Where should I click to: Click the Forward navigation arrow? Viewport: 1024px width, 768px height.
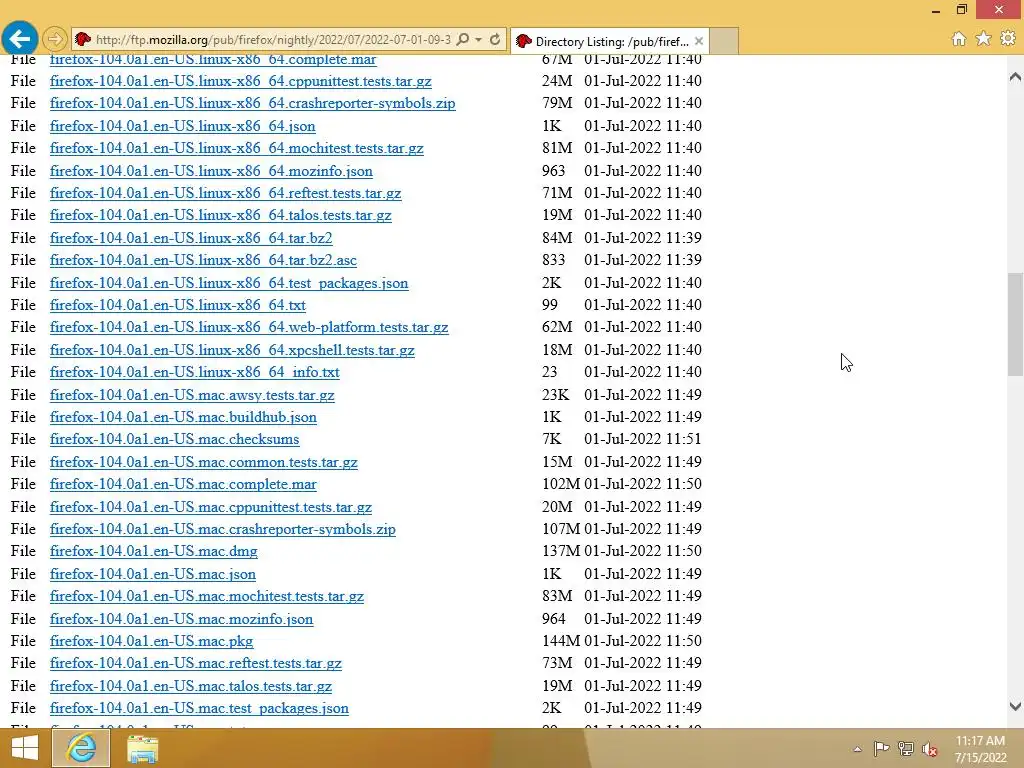pyautogui.click(x=55, y=40)
